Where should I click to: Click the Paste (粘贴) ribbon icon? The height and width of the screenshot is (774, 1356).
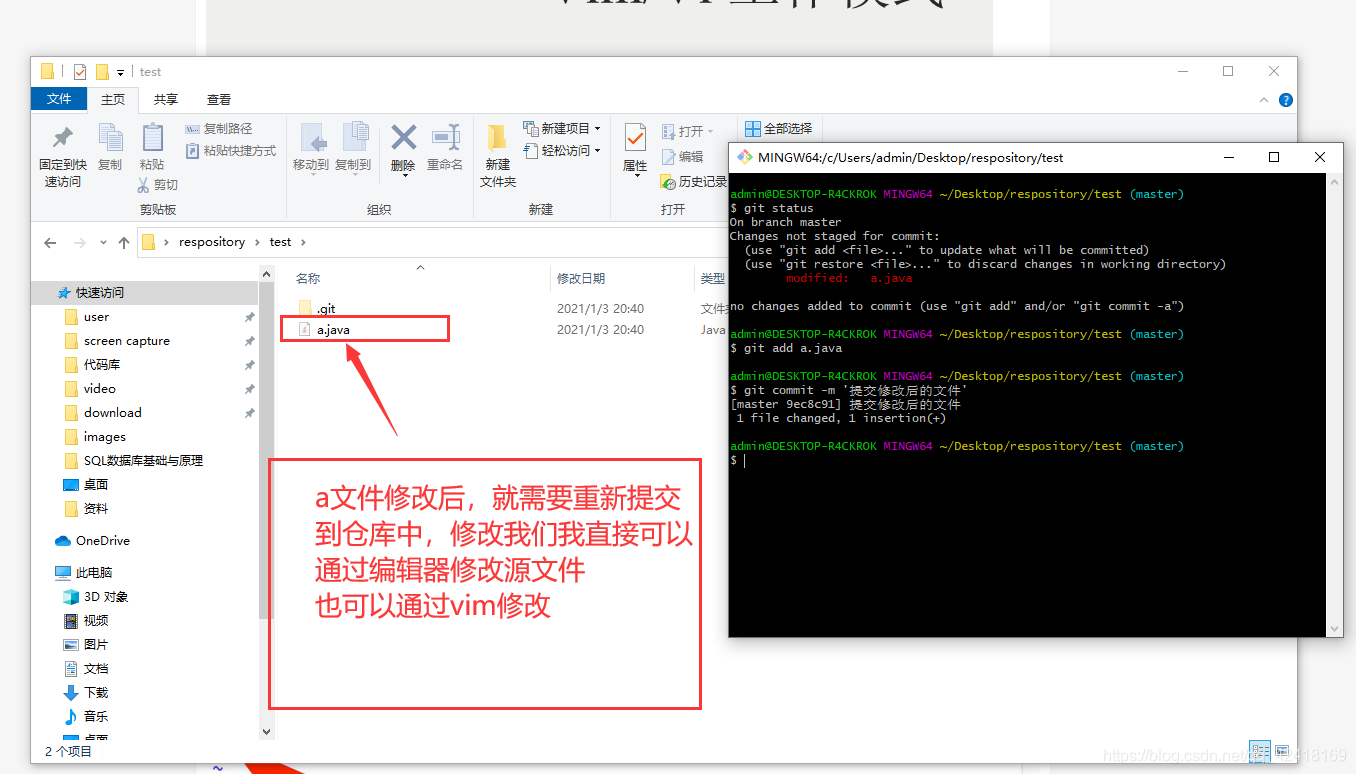click(152, 138)
